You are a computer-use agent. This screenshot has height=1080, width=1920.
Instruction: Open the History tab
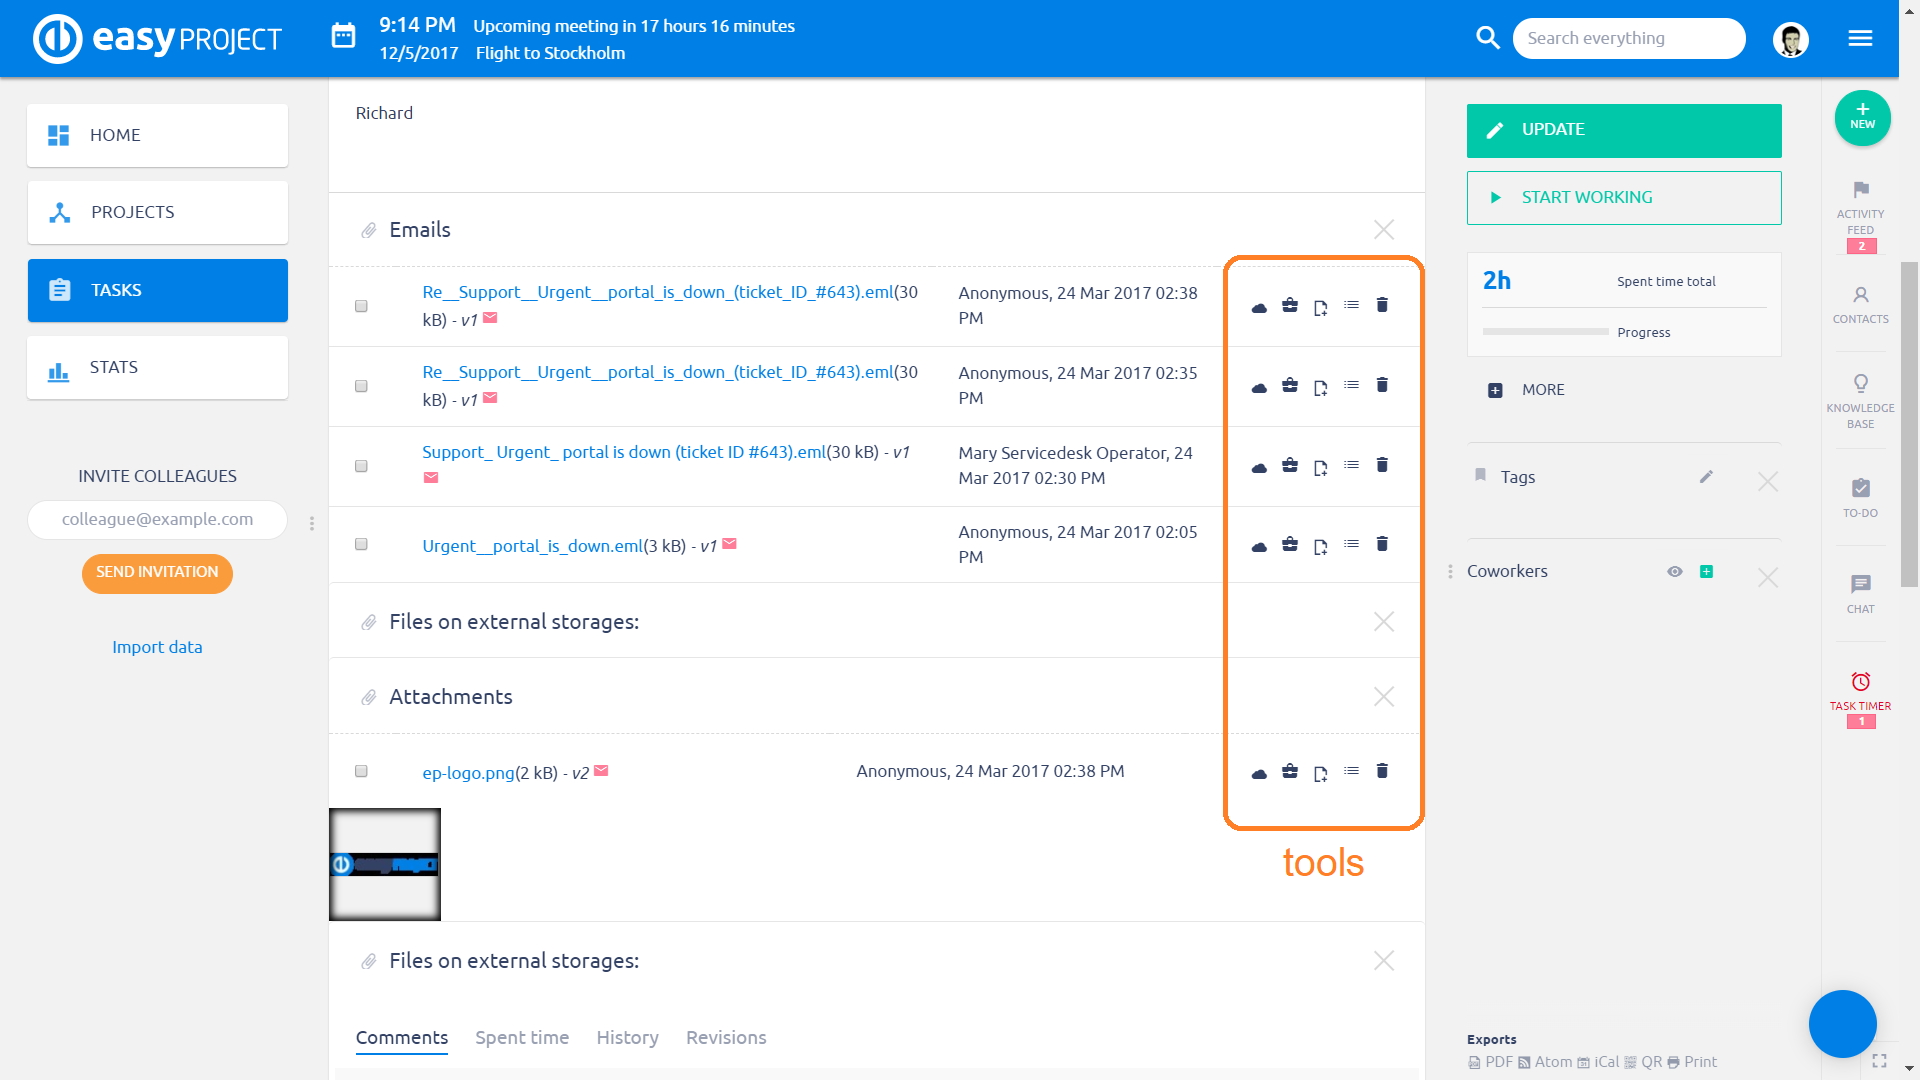point(628,1038)
